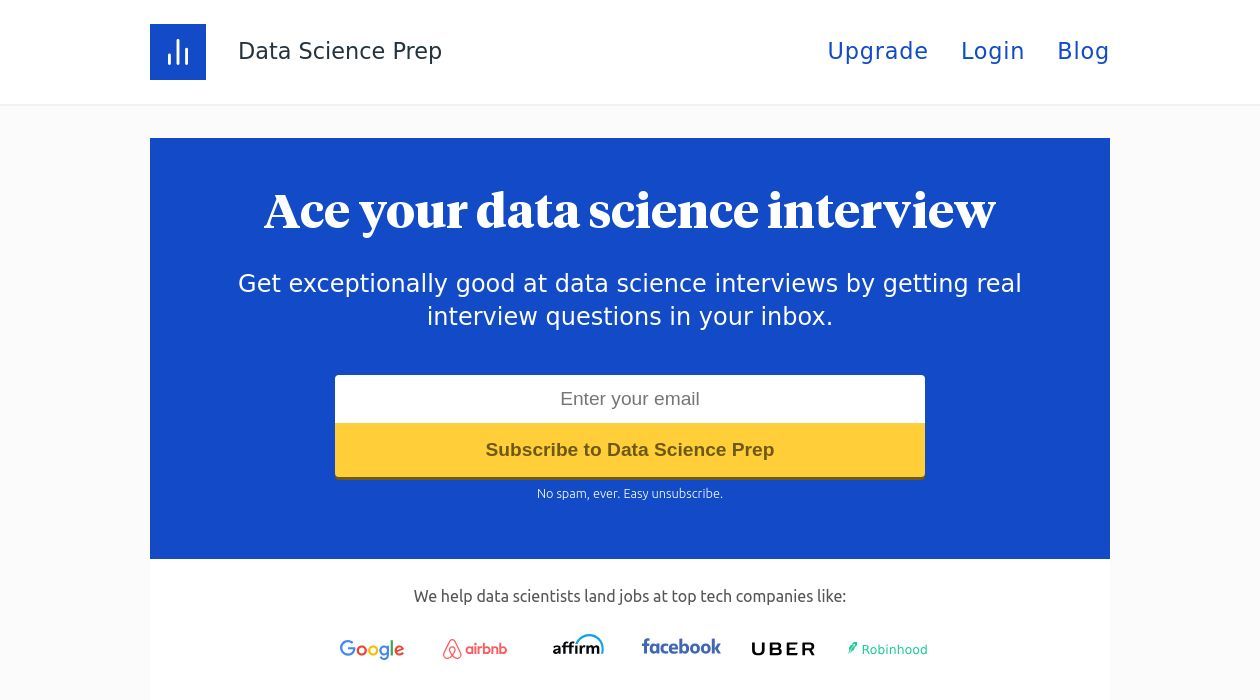
Task: Click the Facebook logo
Action: (681, 647)
